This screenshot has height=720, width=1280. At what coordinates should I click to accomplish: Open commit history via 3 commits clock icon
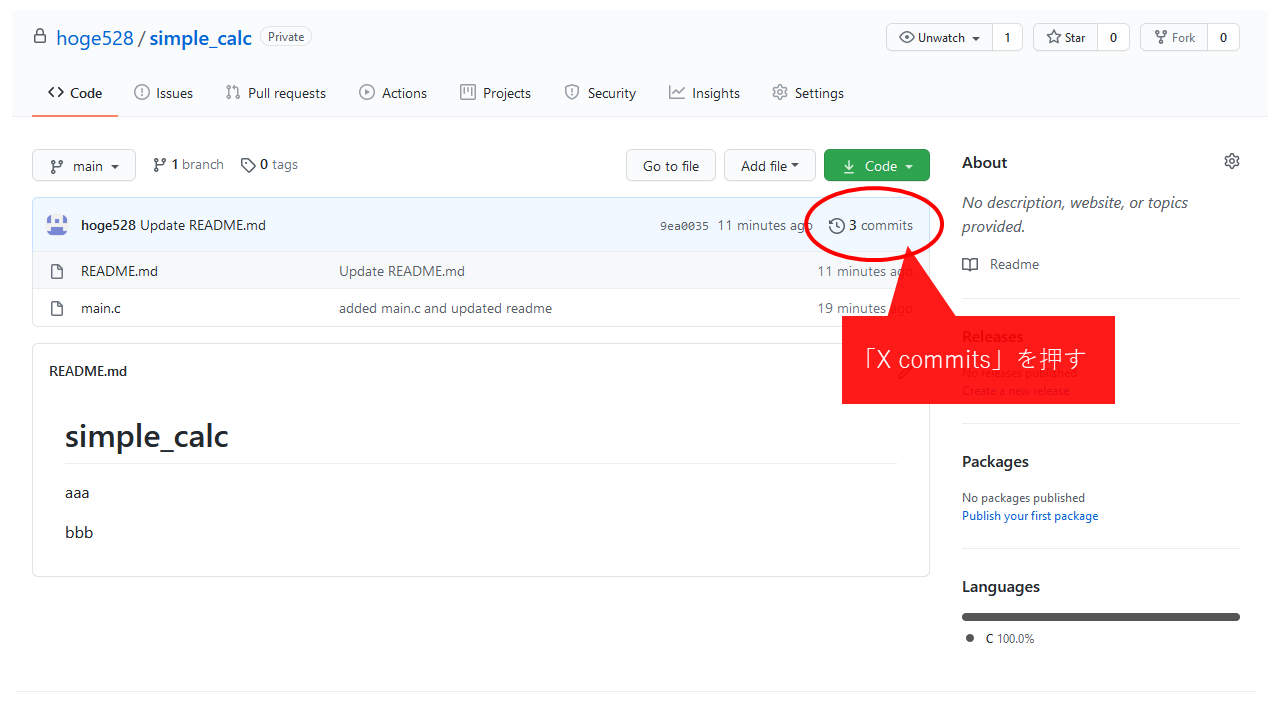(x=837, y=226)
